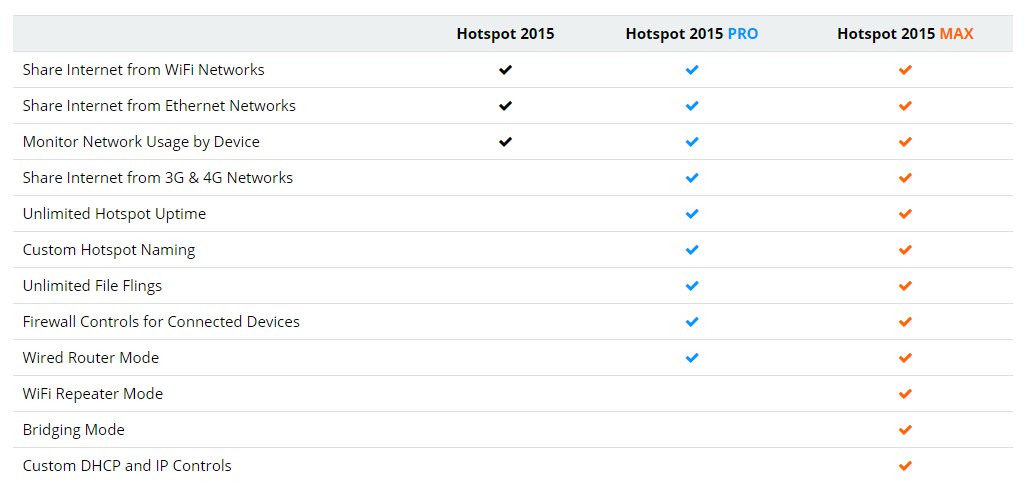The image size is (1028, 494).
Task: Click PRO checkmark for Firewall Controls row
Action: 692,322
